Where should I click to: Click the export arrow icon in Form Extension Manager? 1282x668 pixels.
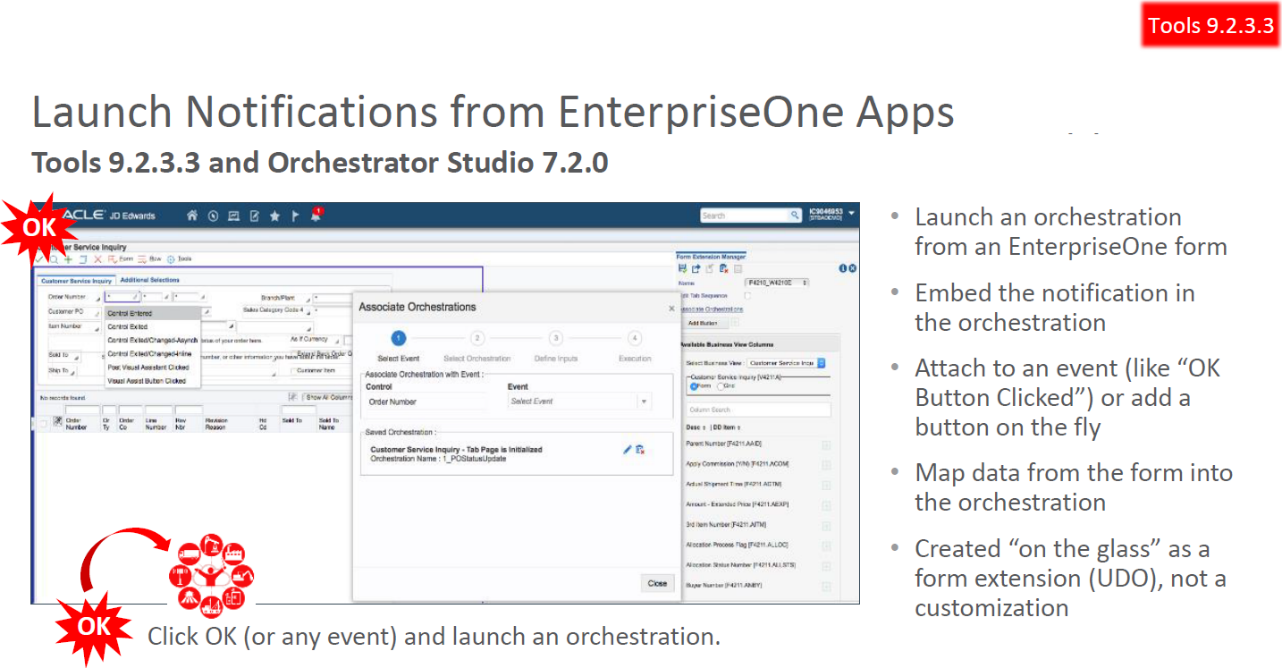coord(695,268)
